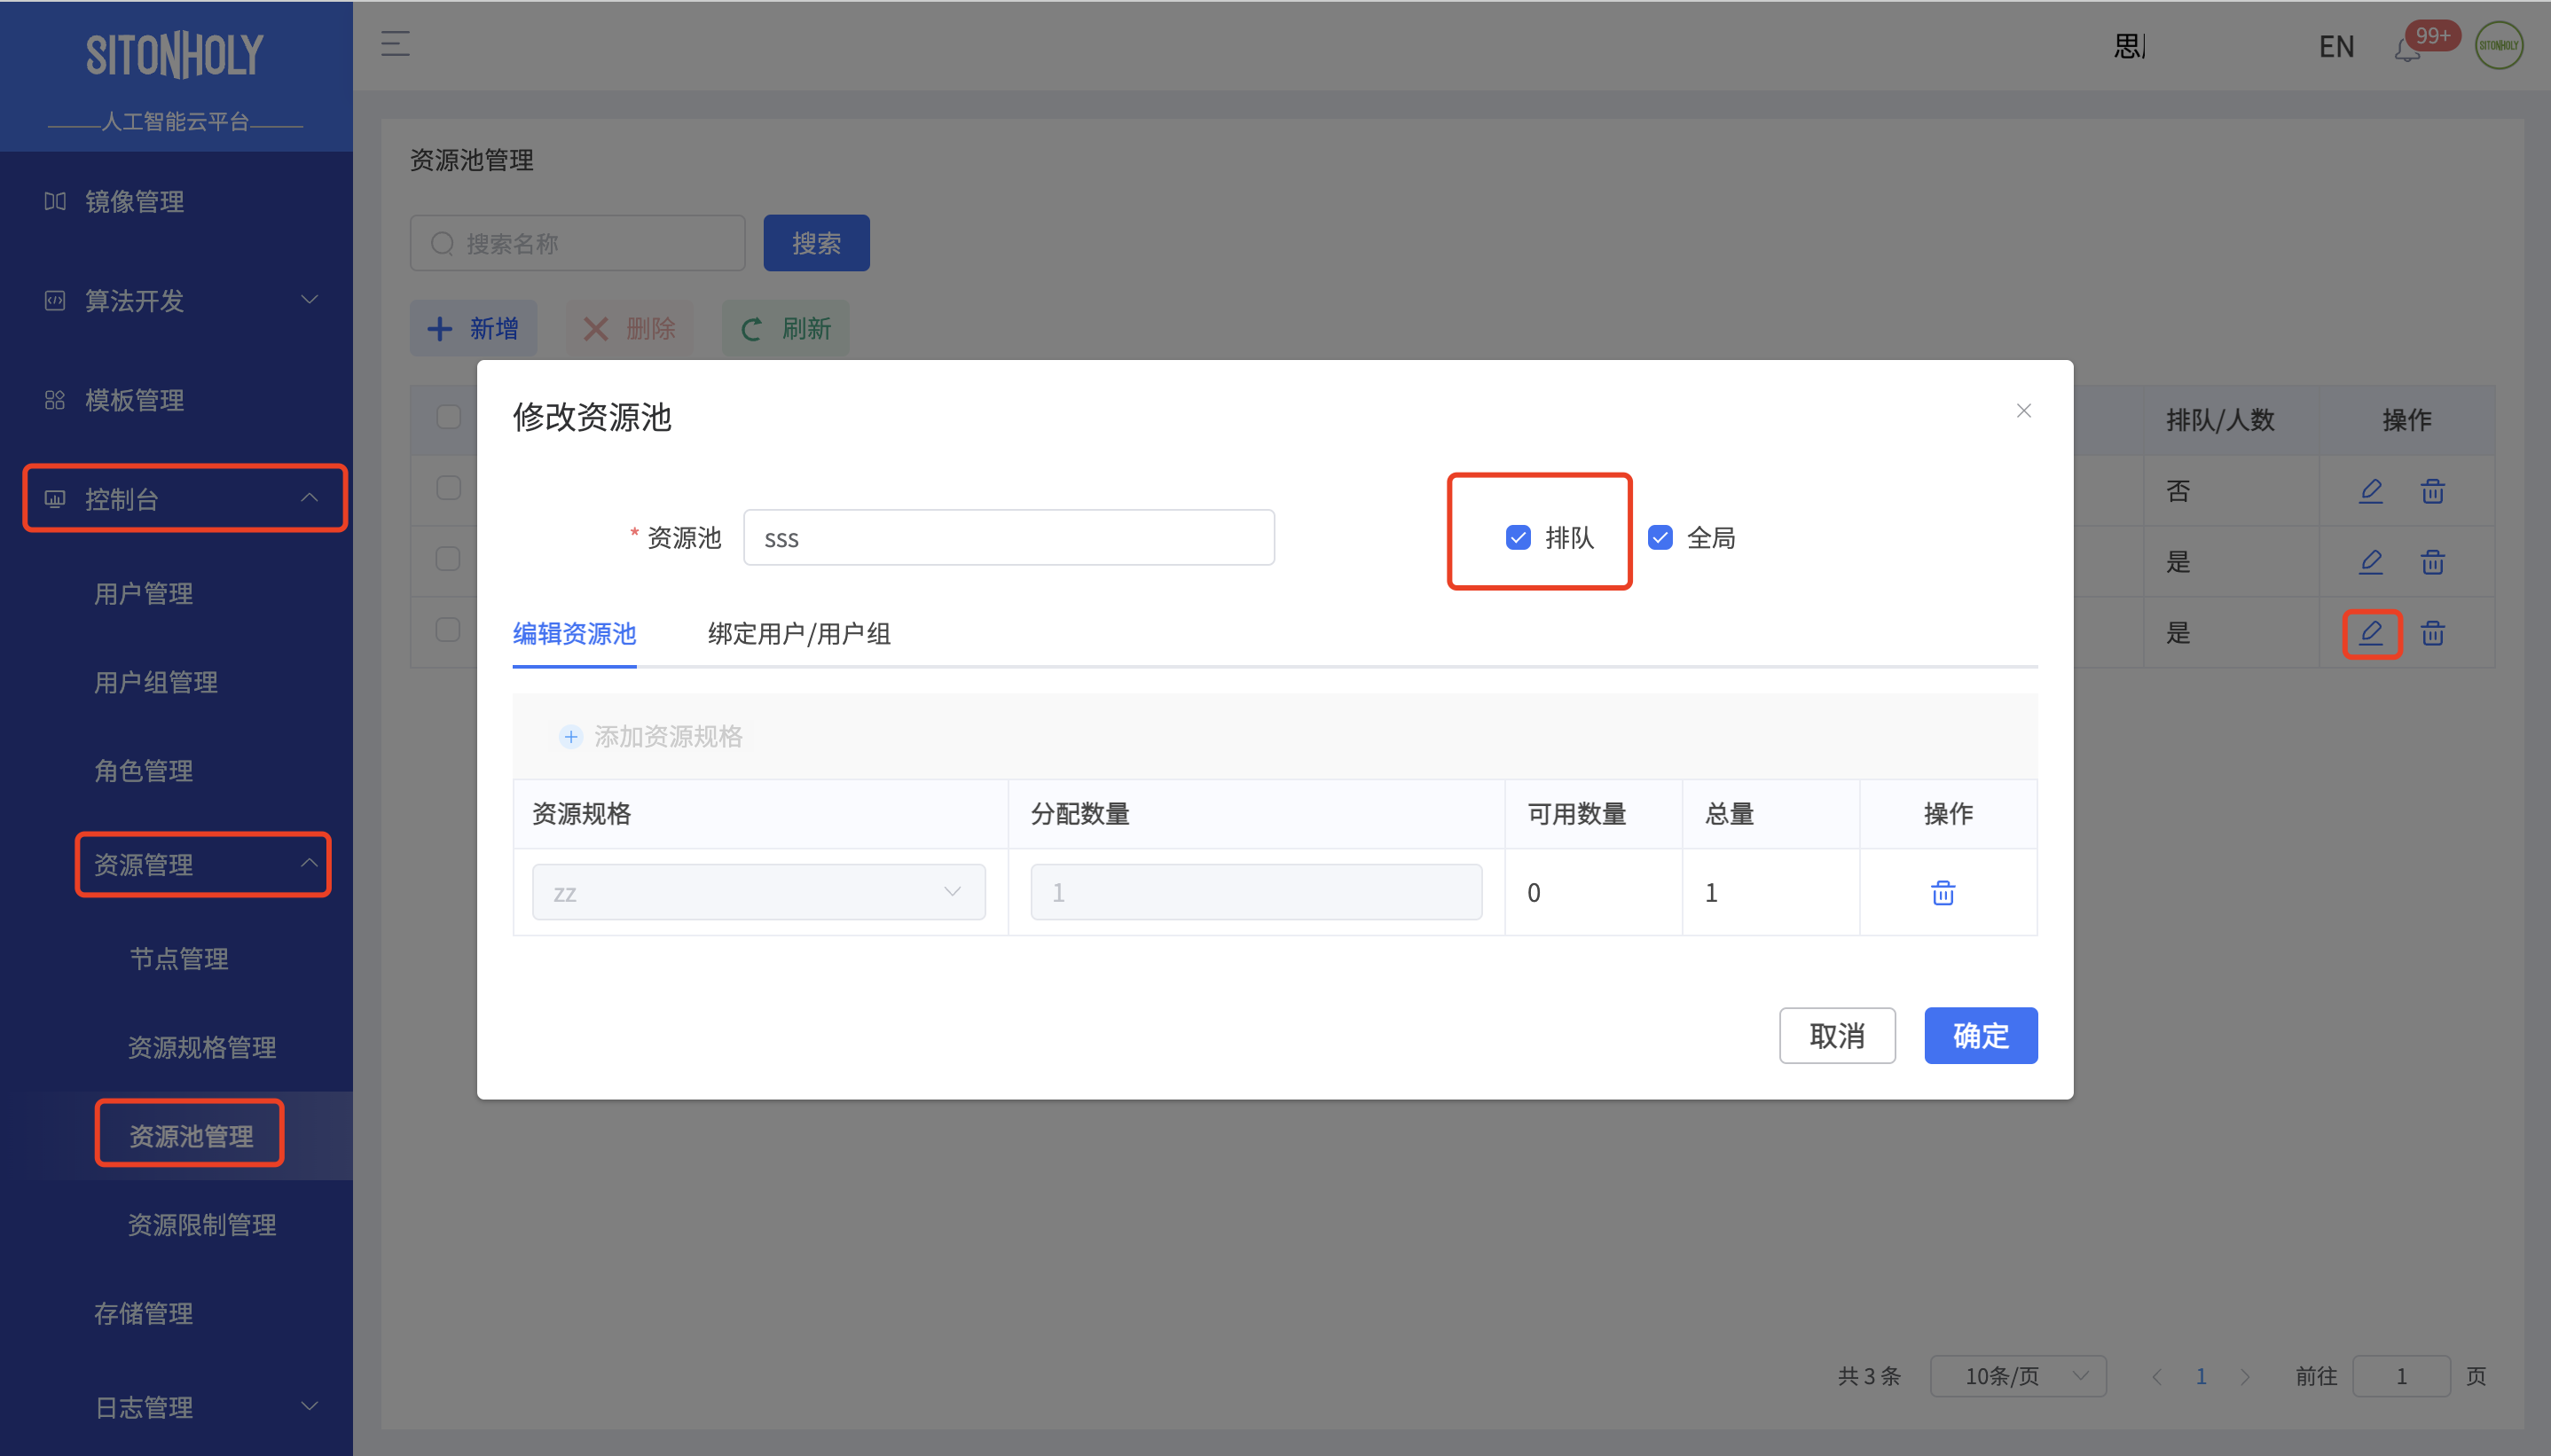This screenshot has height=1456, width=2551.
Task: Click the 删除 delete button
Action: point(629,329)
